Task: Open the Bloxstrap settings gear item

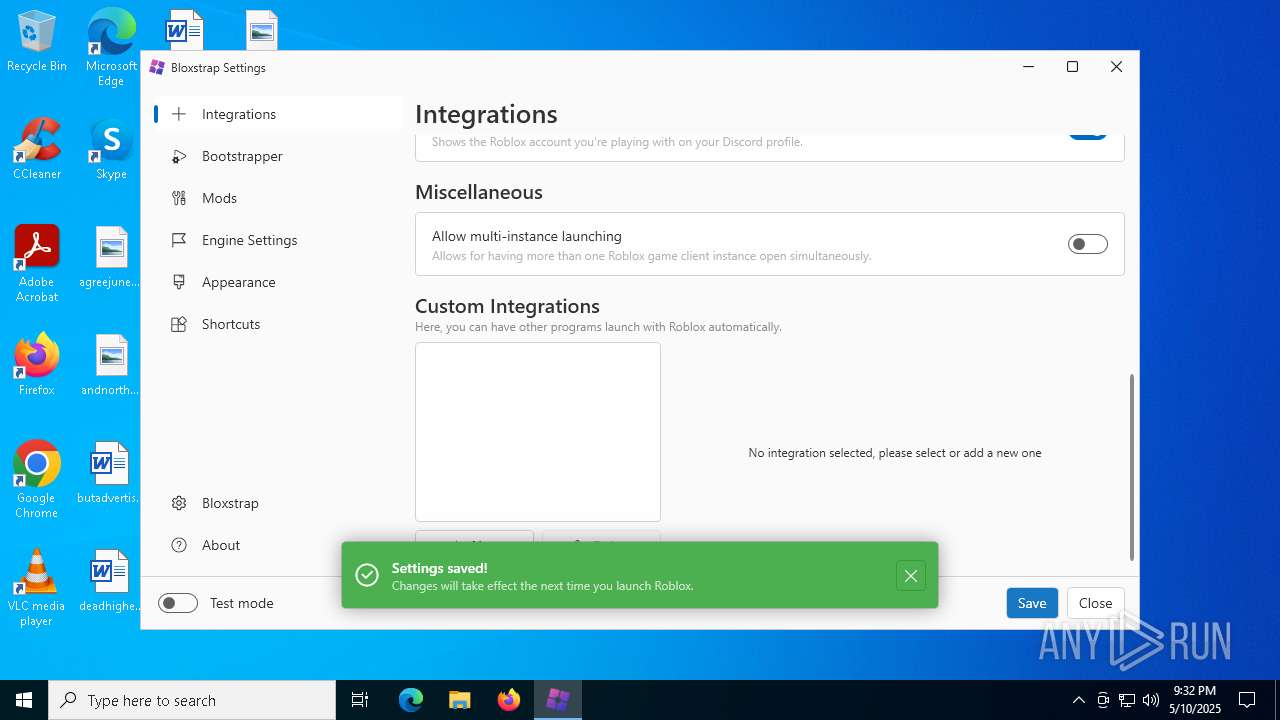Action: tap(277, 503)
